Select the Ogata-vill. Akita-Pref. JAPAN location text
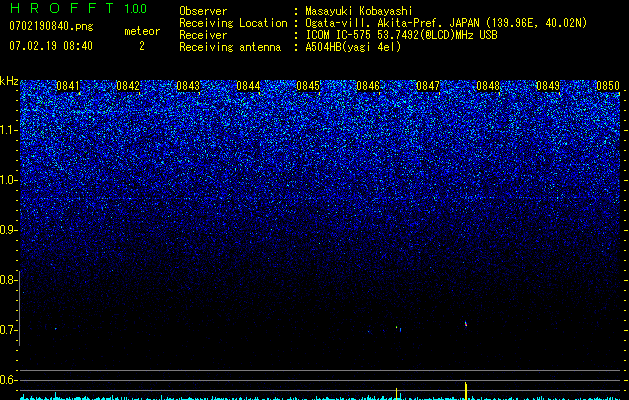Screen dimensions: 629x400 click(446, 23)
